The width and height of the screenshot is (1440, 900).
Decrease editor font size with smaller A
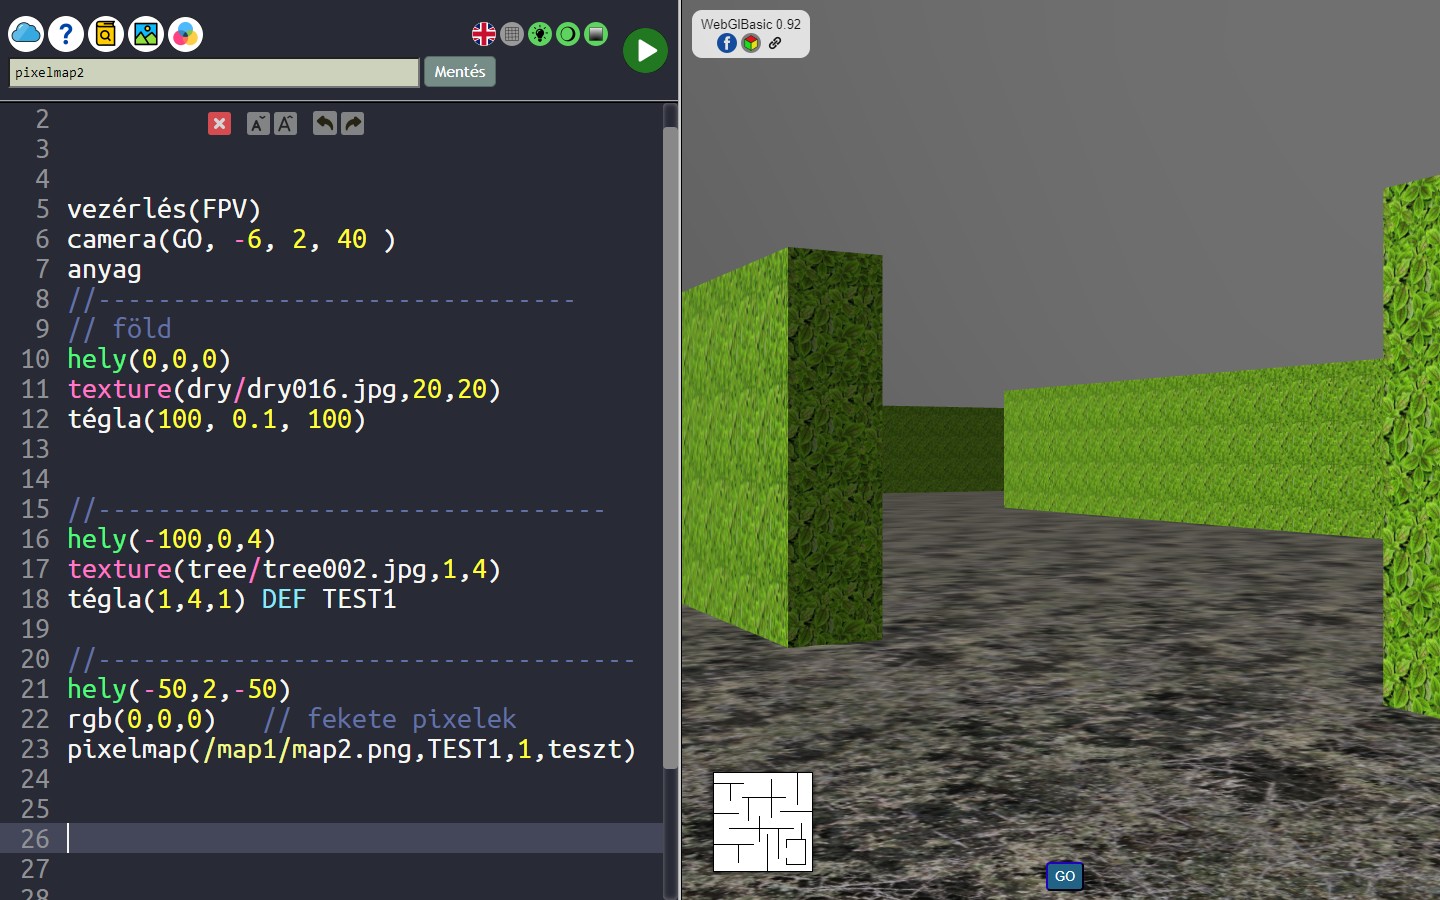(258, 124)
